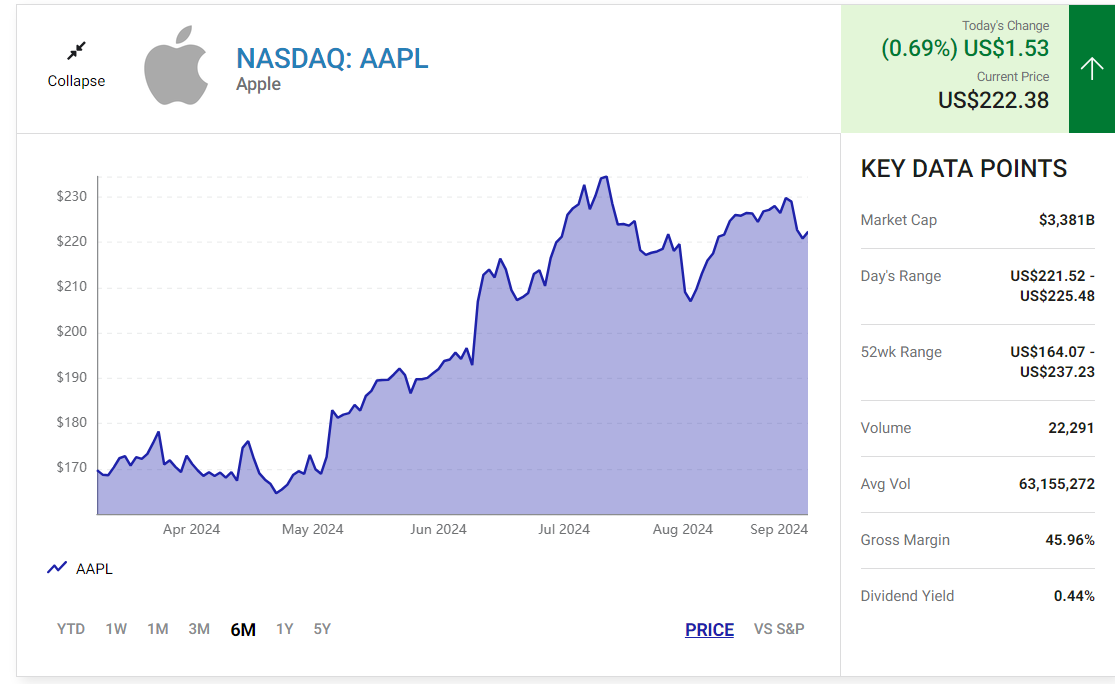Click the AAPL legend label

(x=94, y=569)
